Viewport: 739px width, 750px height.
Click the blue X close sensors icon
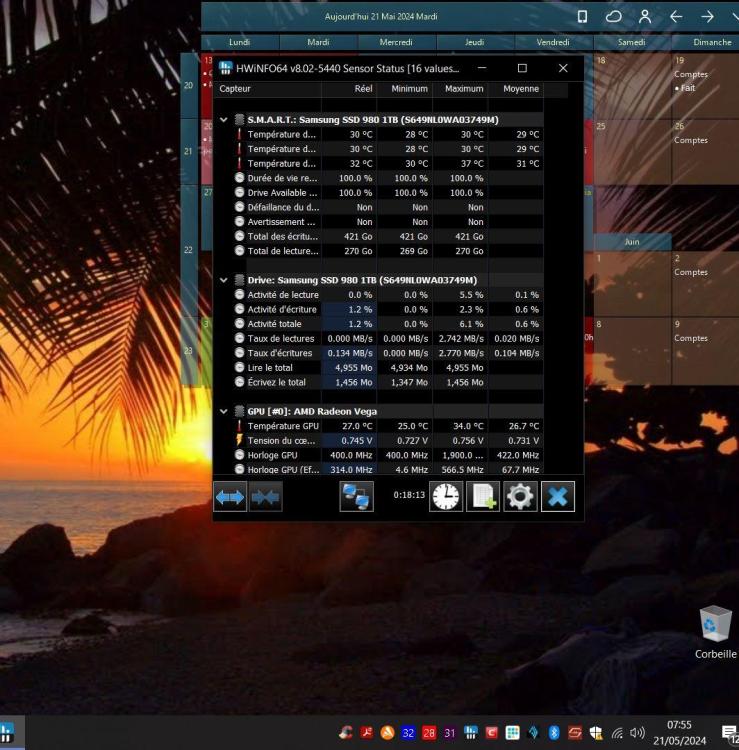558,497
